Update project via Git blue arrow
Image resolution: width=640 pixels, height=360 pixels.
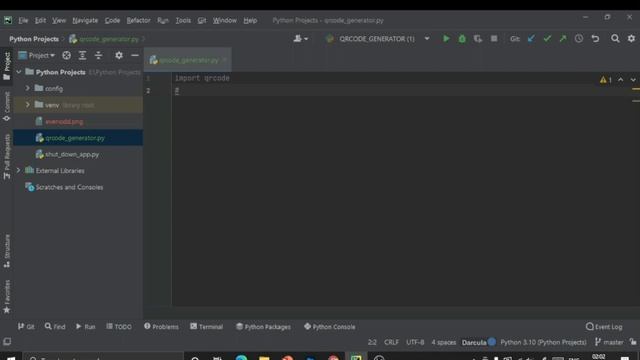[x=531, y=39]
